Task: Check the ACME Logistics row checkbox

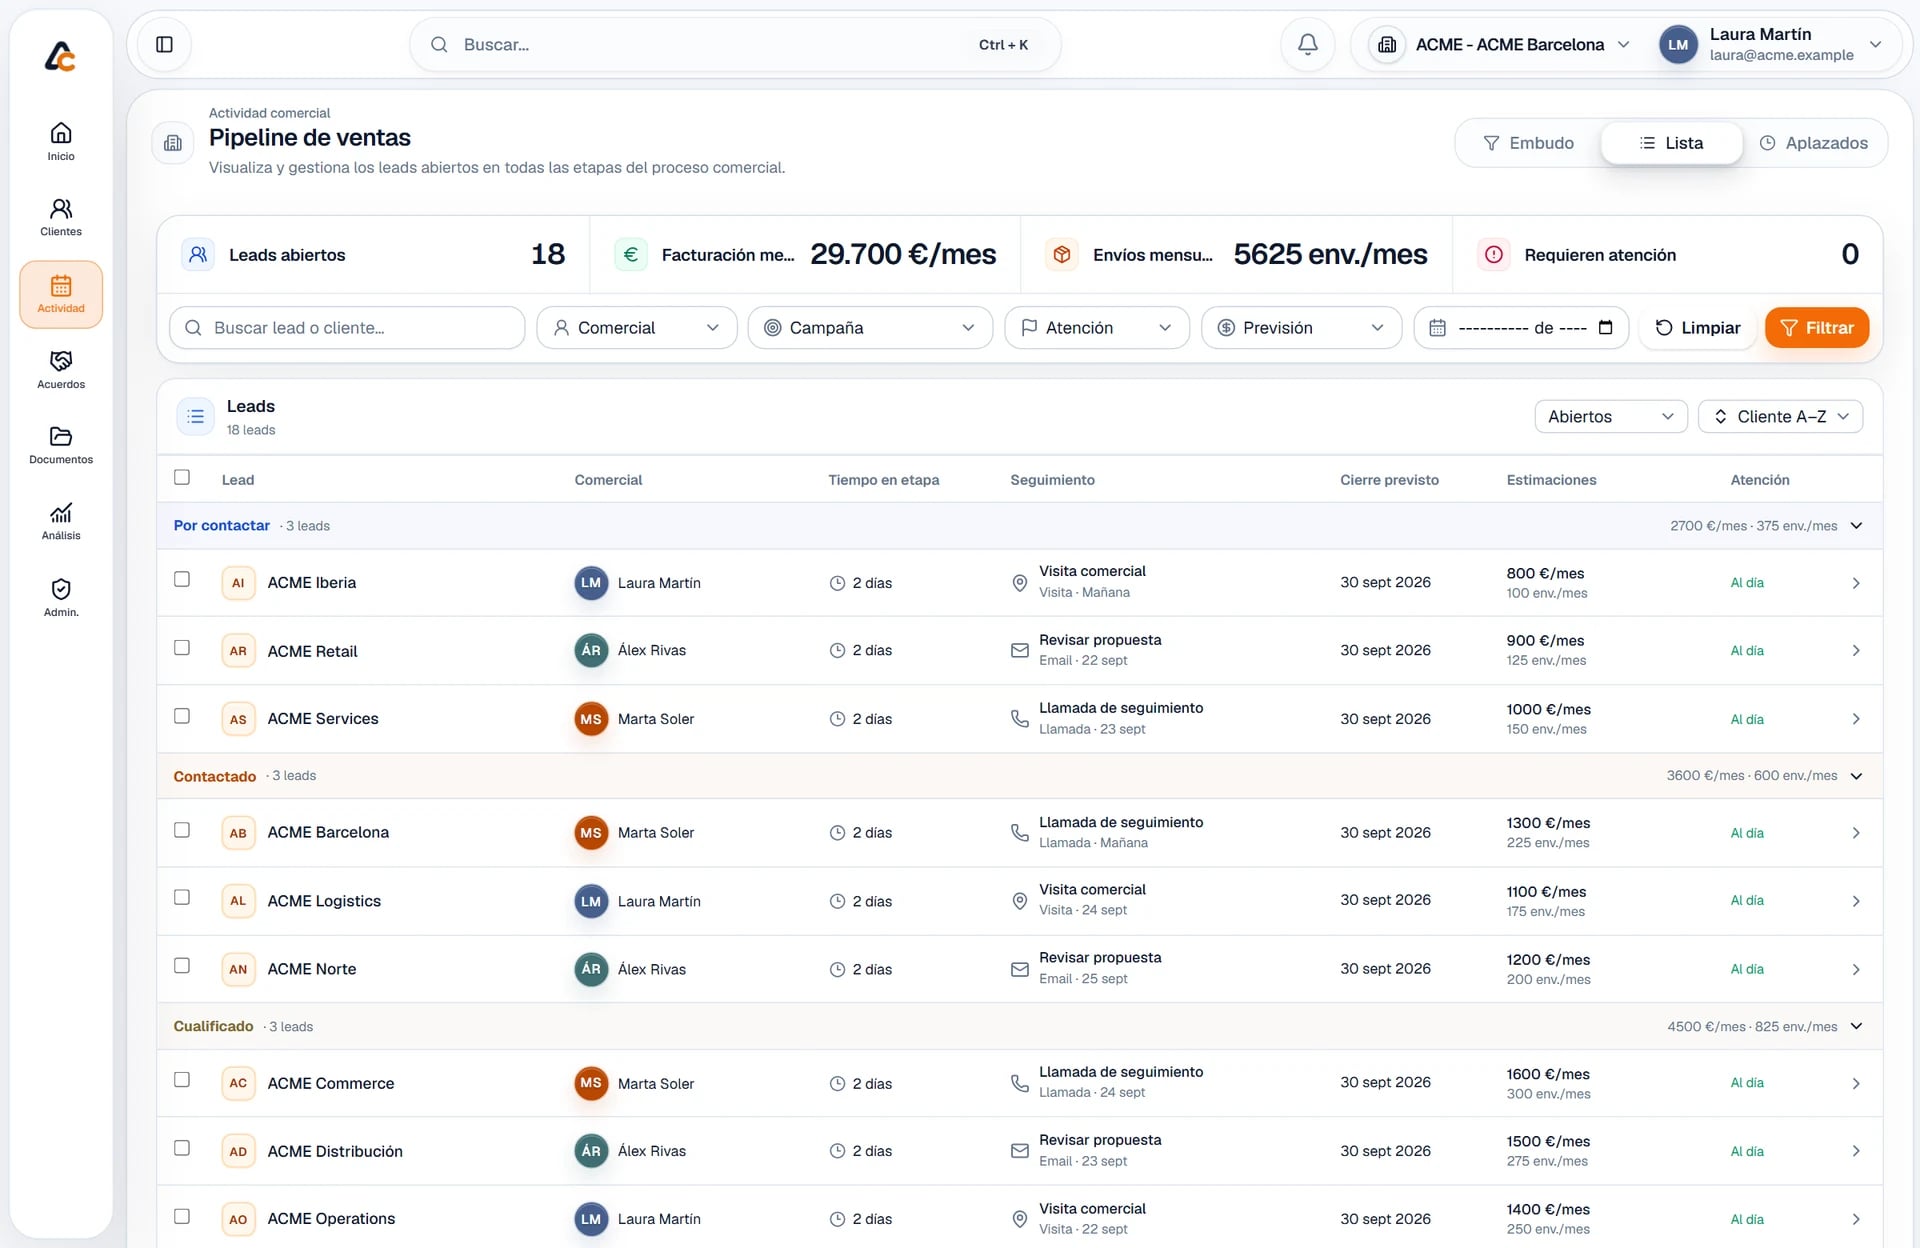Action: pyautogui.click(x=181, y=897)
